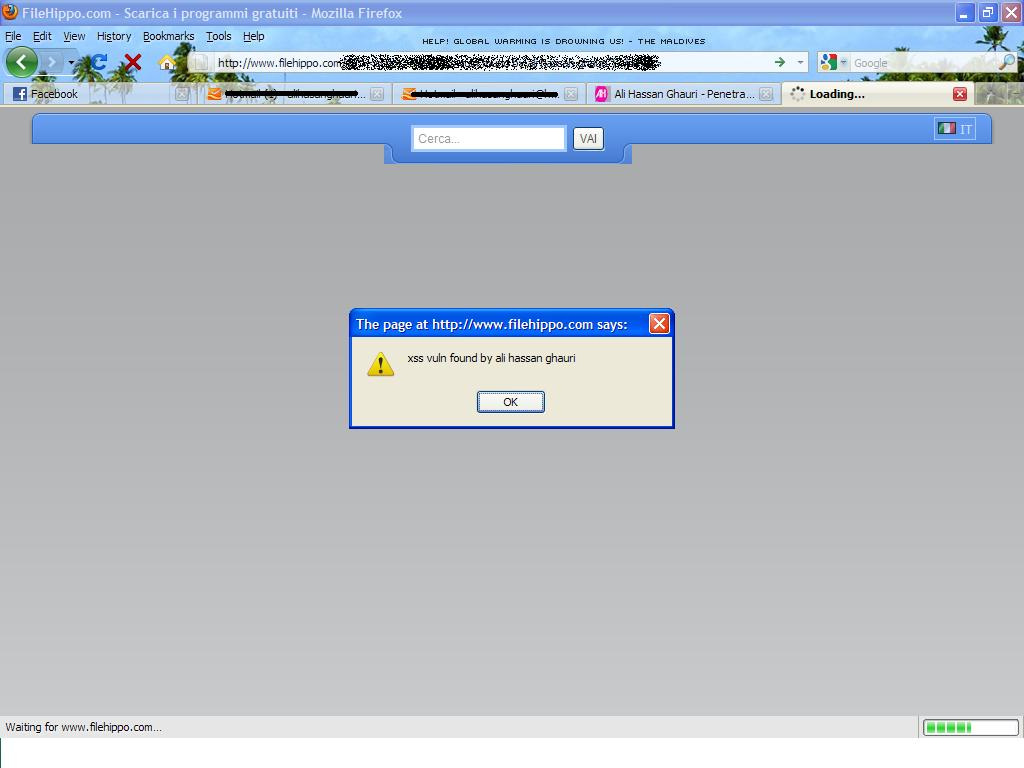Image resolution: width=1024 pixels, height=768 pixels.
Task: Switch to the first Hotmail tab
Action: (x=295, y=94)
